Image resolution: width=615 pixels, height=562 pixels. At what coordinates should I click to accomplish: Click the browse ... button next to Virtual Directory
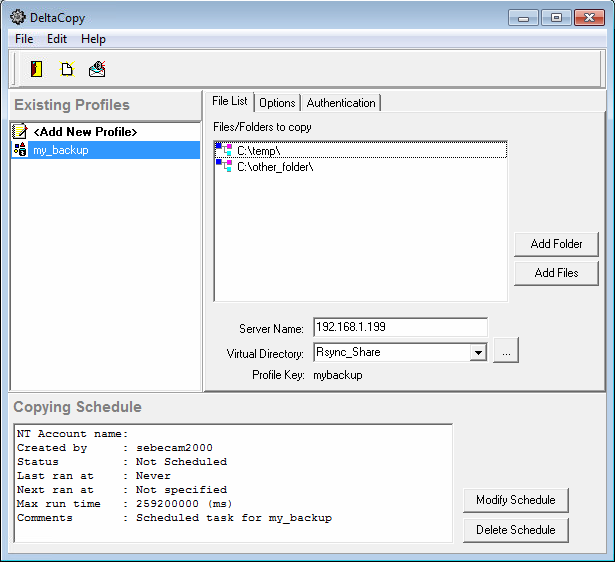click(506, 350)
